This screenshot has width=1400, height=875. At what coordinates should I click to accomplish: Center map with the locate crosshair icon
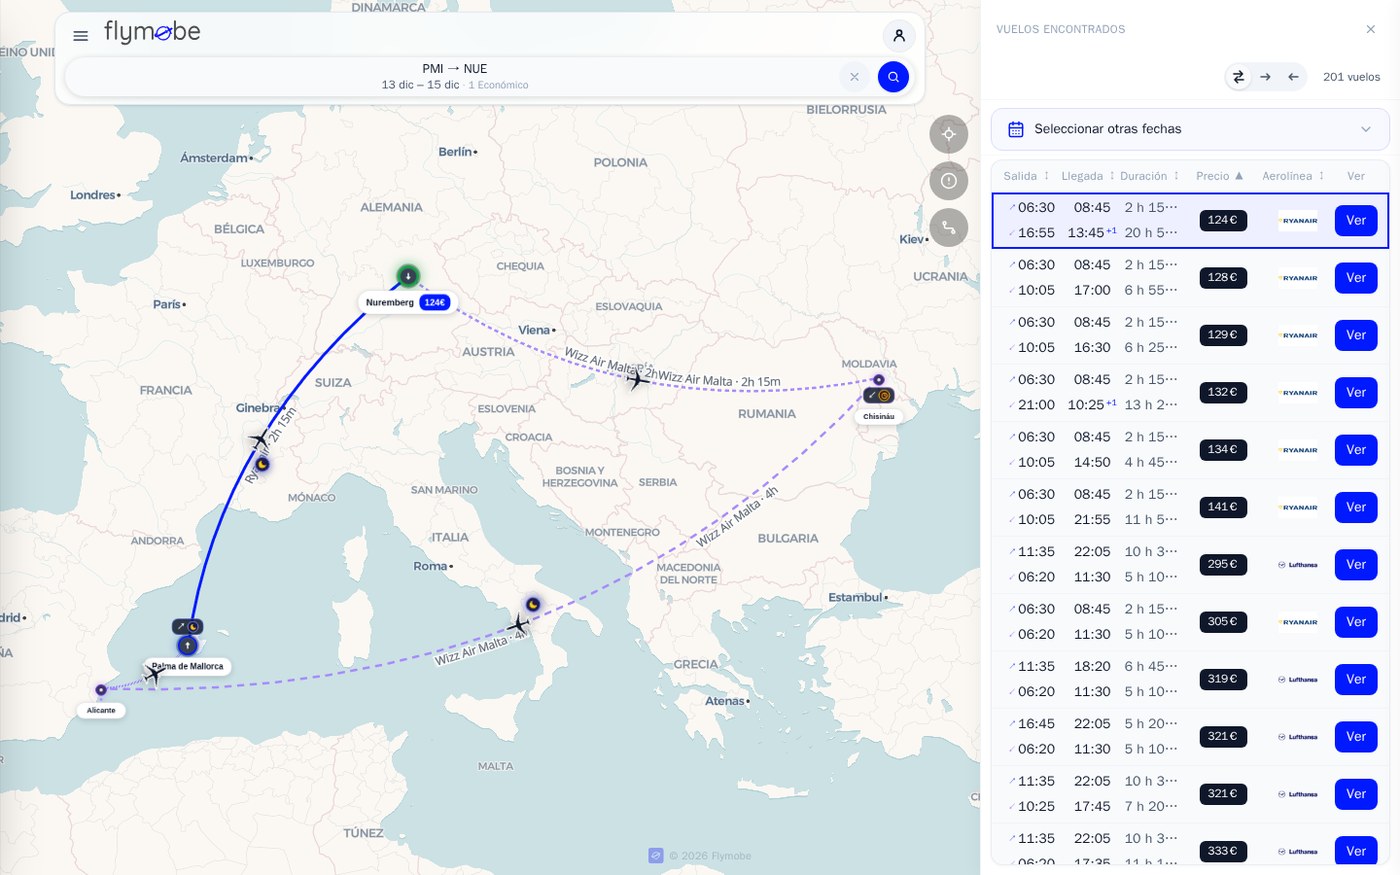coord(949,134)
